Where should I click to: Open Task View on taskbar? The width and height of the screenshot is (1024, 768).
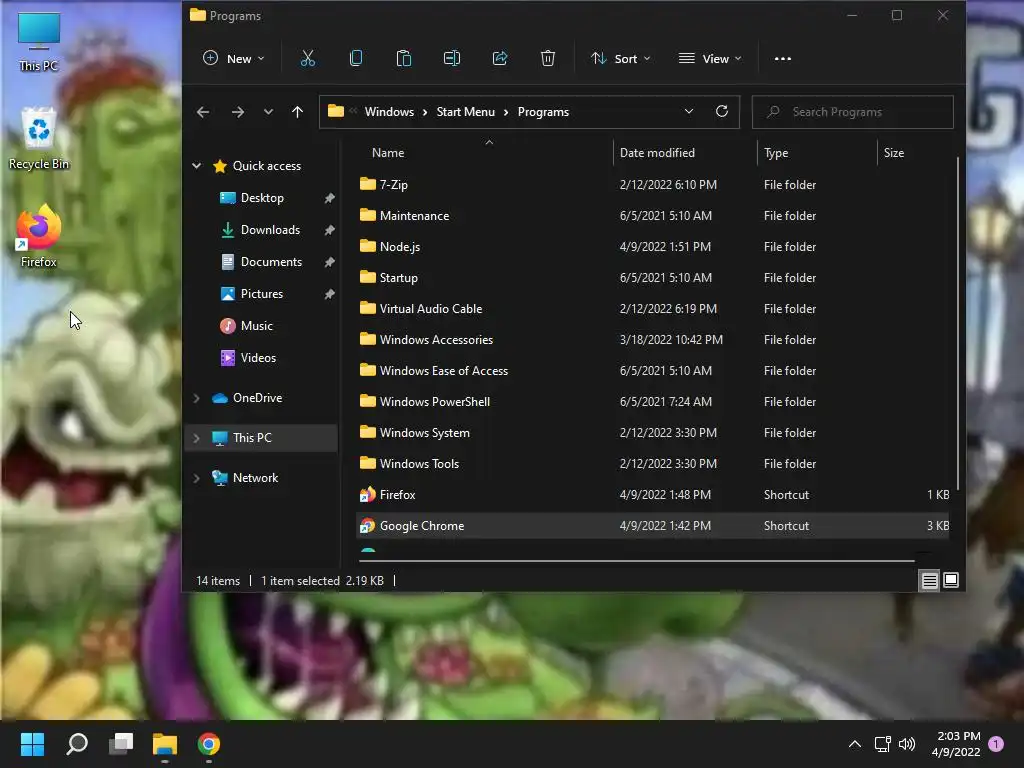click(x=121, y=744)
